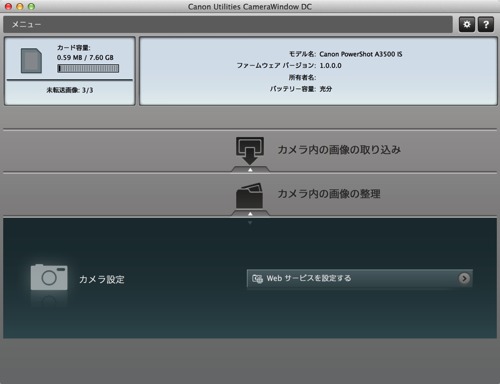500x384 pixels.
Task: Expand the カメラ内の画像の取り込み section tab
Action: [x=250, y=169]
